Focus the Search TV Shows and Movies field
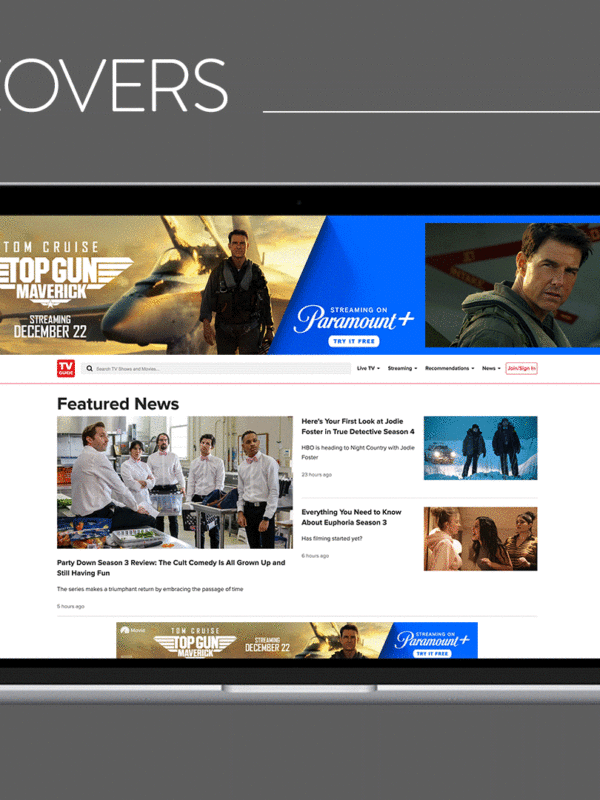The image size is (600, 800). coord(216,368)
